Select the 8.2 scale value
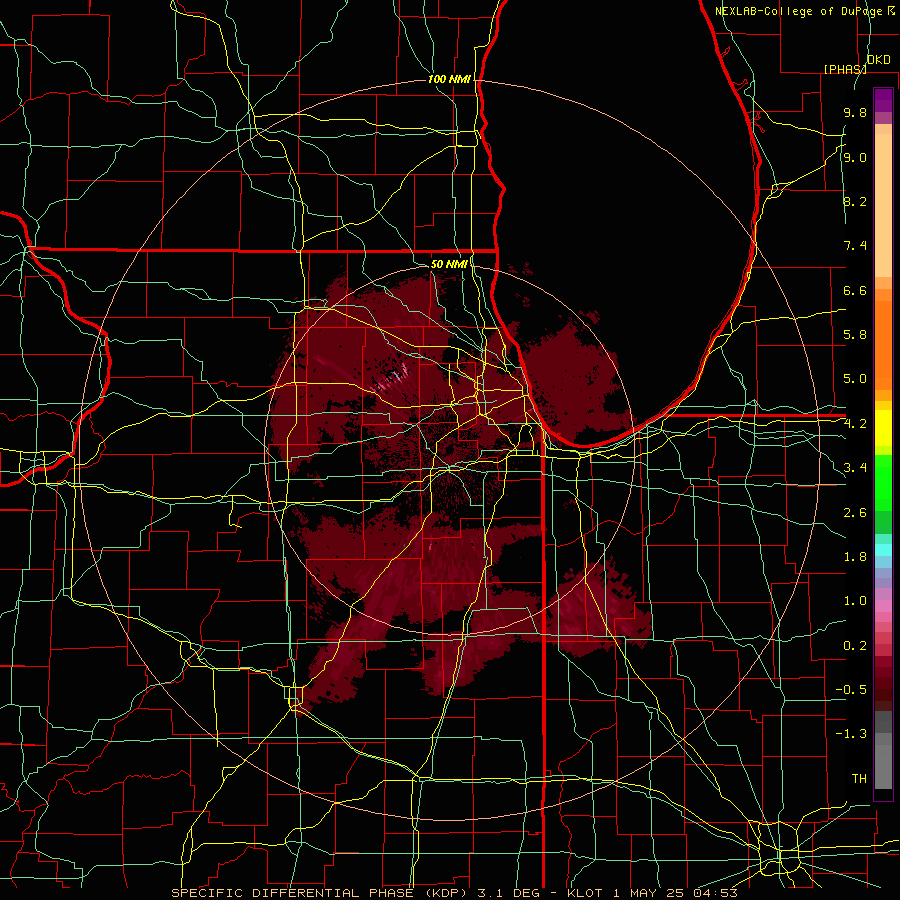The image size is (900, 900). pos(855,202)
